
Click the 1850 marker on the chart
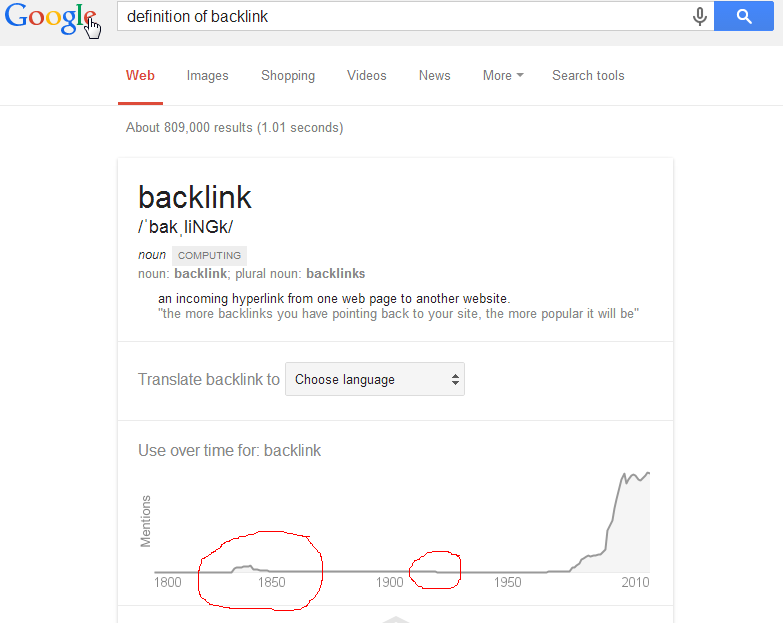271,582
